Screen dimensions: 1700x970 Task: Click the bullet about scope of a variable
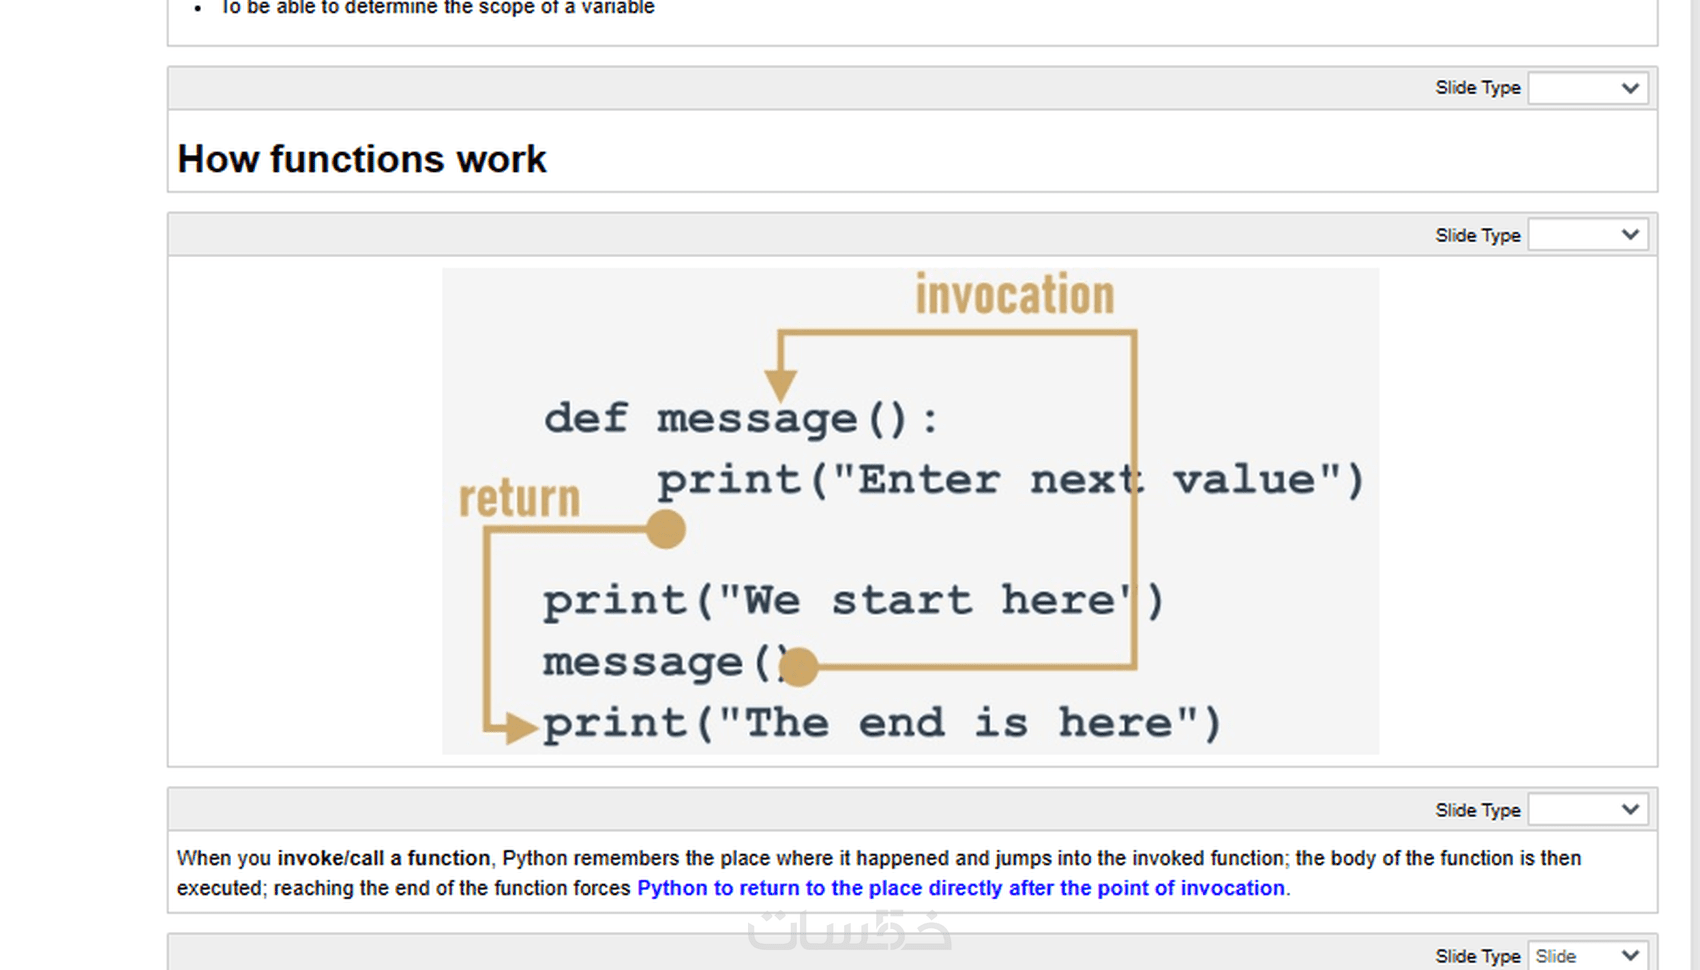pos(437,8)
